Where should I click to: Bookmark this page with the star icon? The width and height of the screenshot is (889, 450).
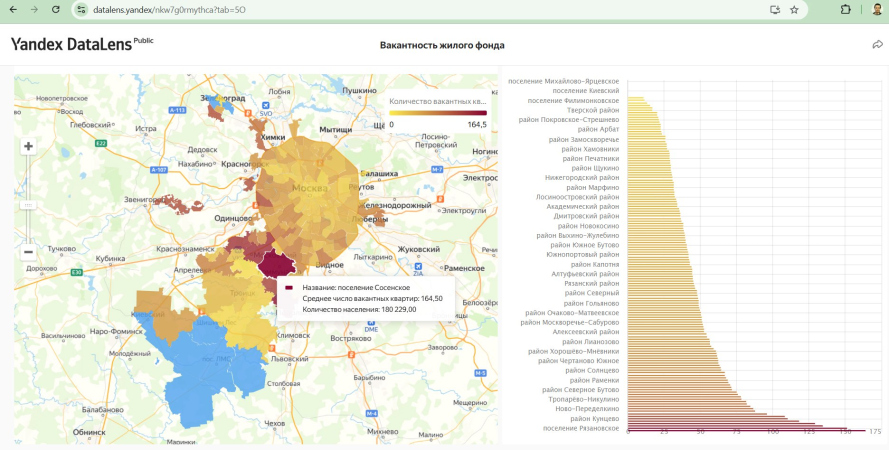point(794,9)
